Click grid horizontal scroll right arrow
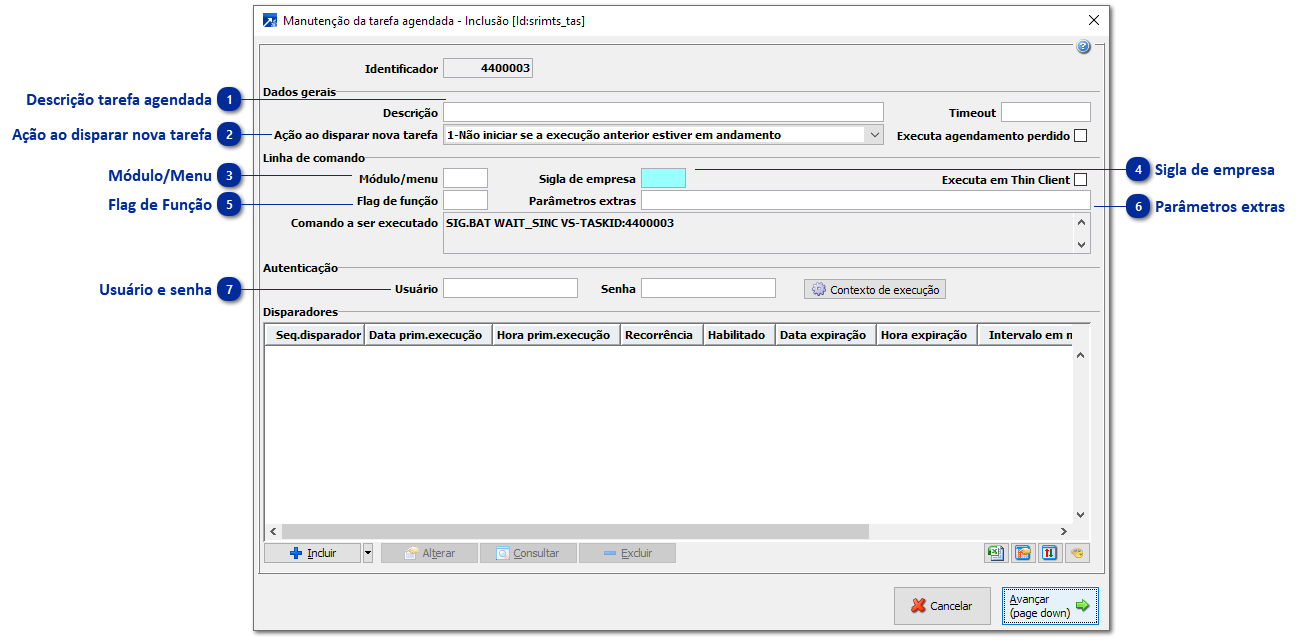The image size is (1301, 640). [x=1065, y=532]
